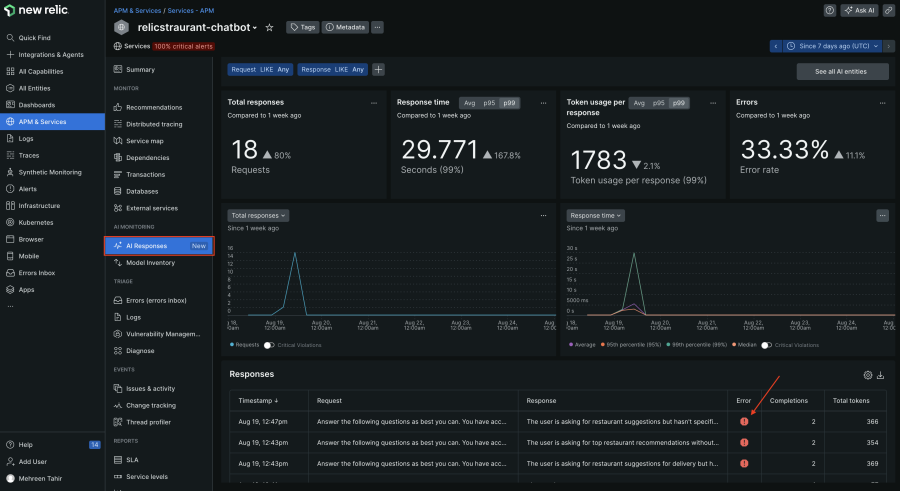Screen dimensions: 900x491
Task: Click the help question mark icon in header
Action: [x=830, y=10]
